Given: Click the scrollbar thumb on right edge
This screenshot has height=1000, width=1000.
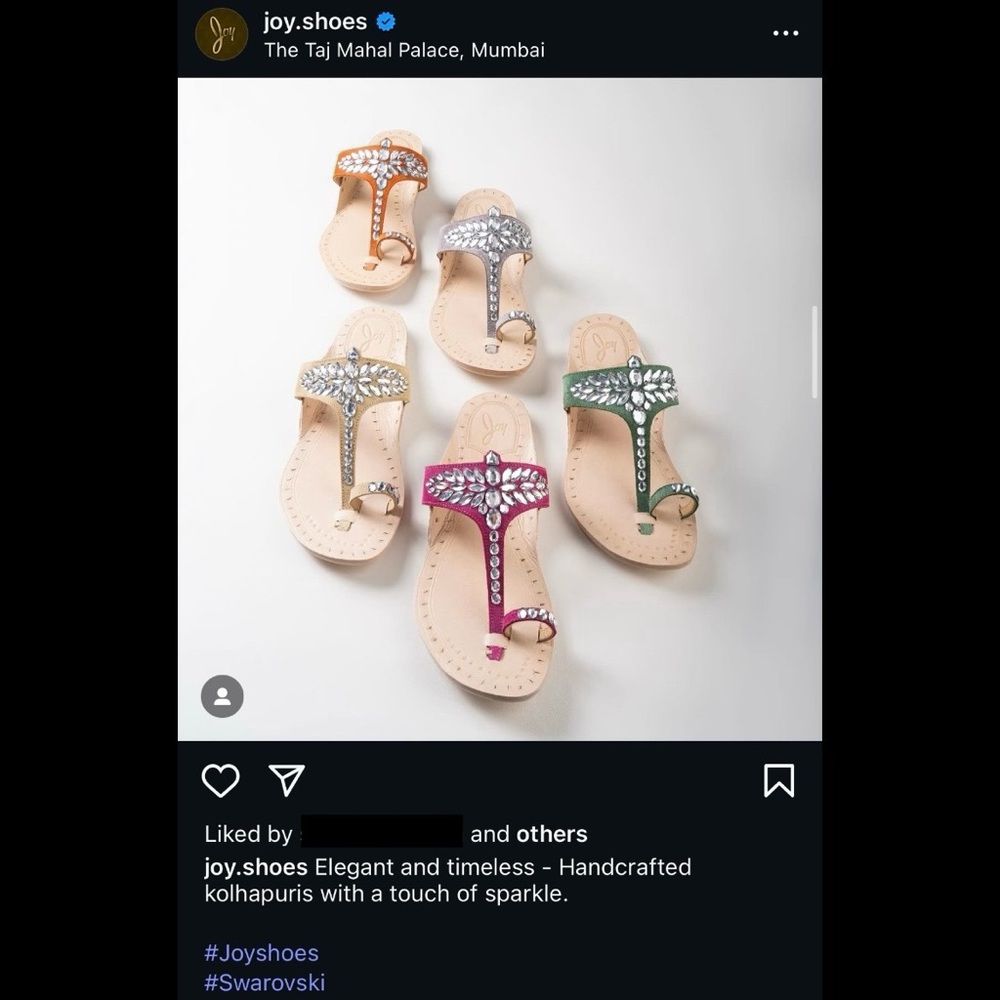Looking at the screenshot, I should tap(814, 352).
